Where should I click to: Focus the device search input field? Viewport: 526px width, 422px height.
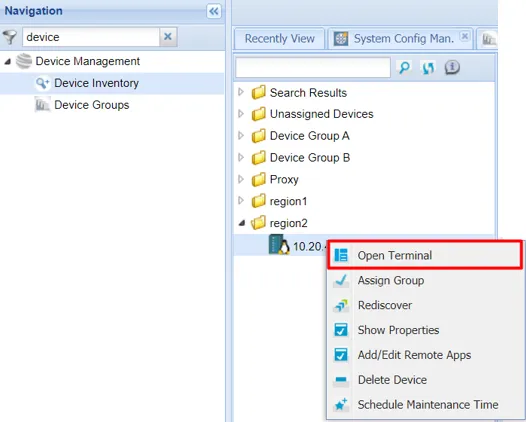coord(313,68)
